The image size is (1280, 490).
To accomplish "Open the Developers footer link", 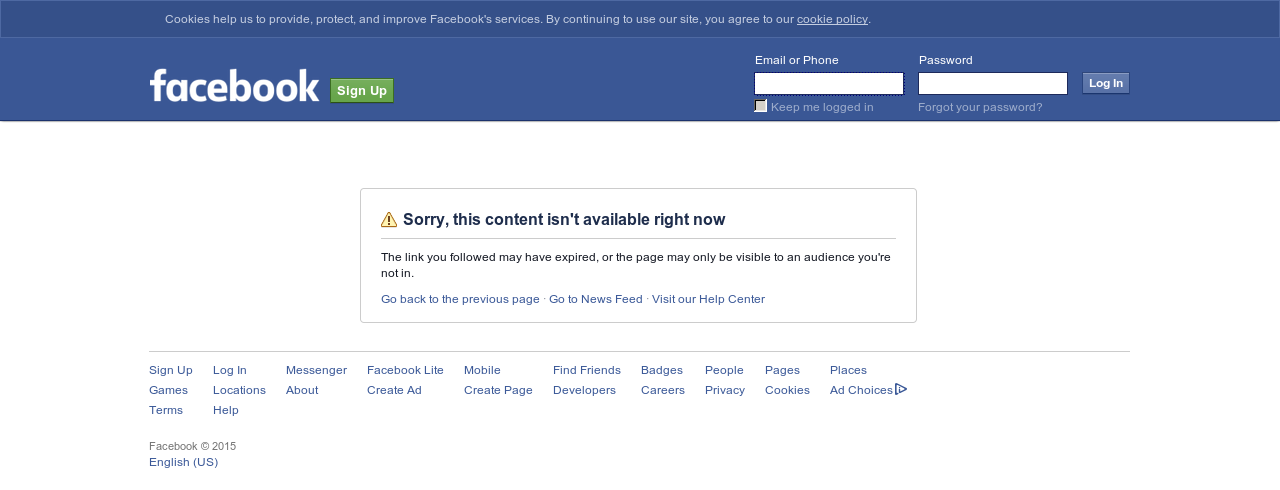I will tap(584, 390).
